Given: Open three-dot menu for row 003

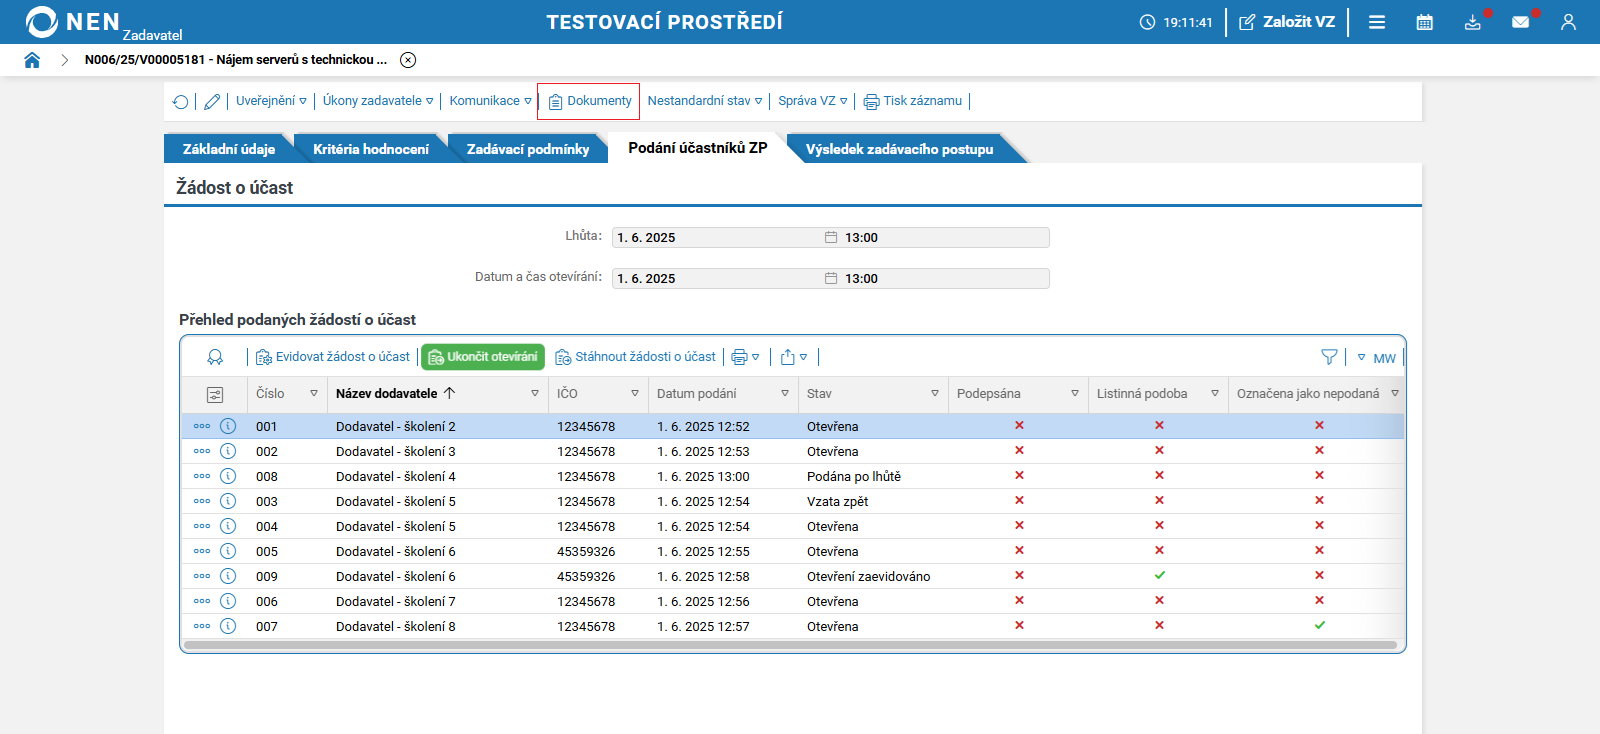Looking at the screenshot, I should (x=202, y=501).
